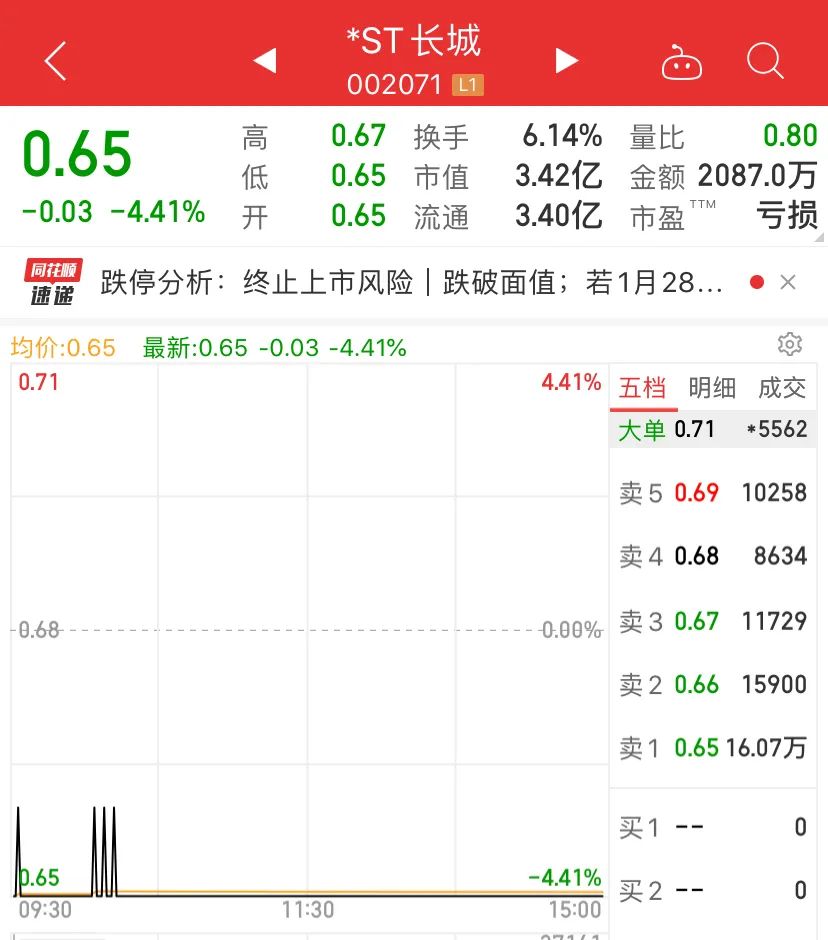The width and height of the screenshot is (828, 940).
Task: Select the 卖1 order row at 0.65
Action: 712,748
